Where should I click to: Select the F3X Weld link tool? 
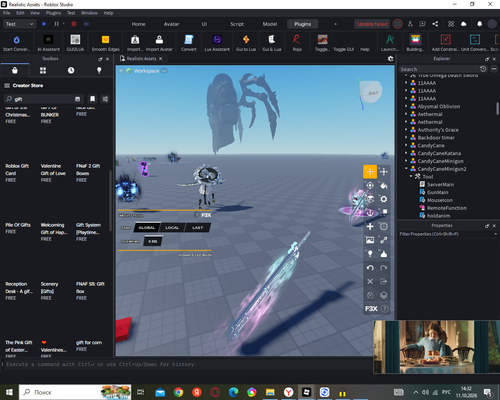pyautogui.click(x=384, y=240)
